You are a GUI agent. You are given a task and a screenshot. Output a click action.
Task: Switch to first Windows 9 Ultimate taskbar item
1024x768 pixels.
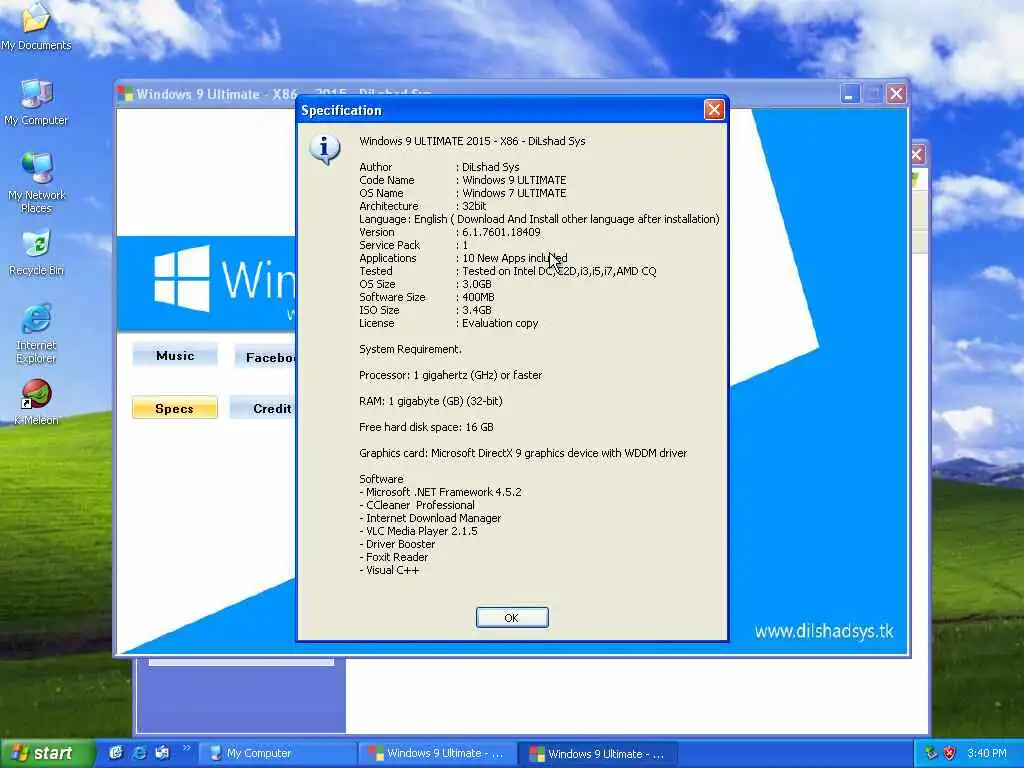(x=438, y=754)
